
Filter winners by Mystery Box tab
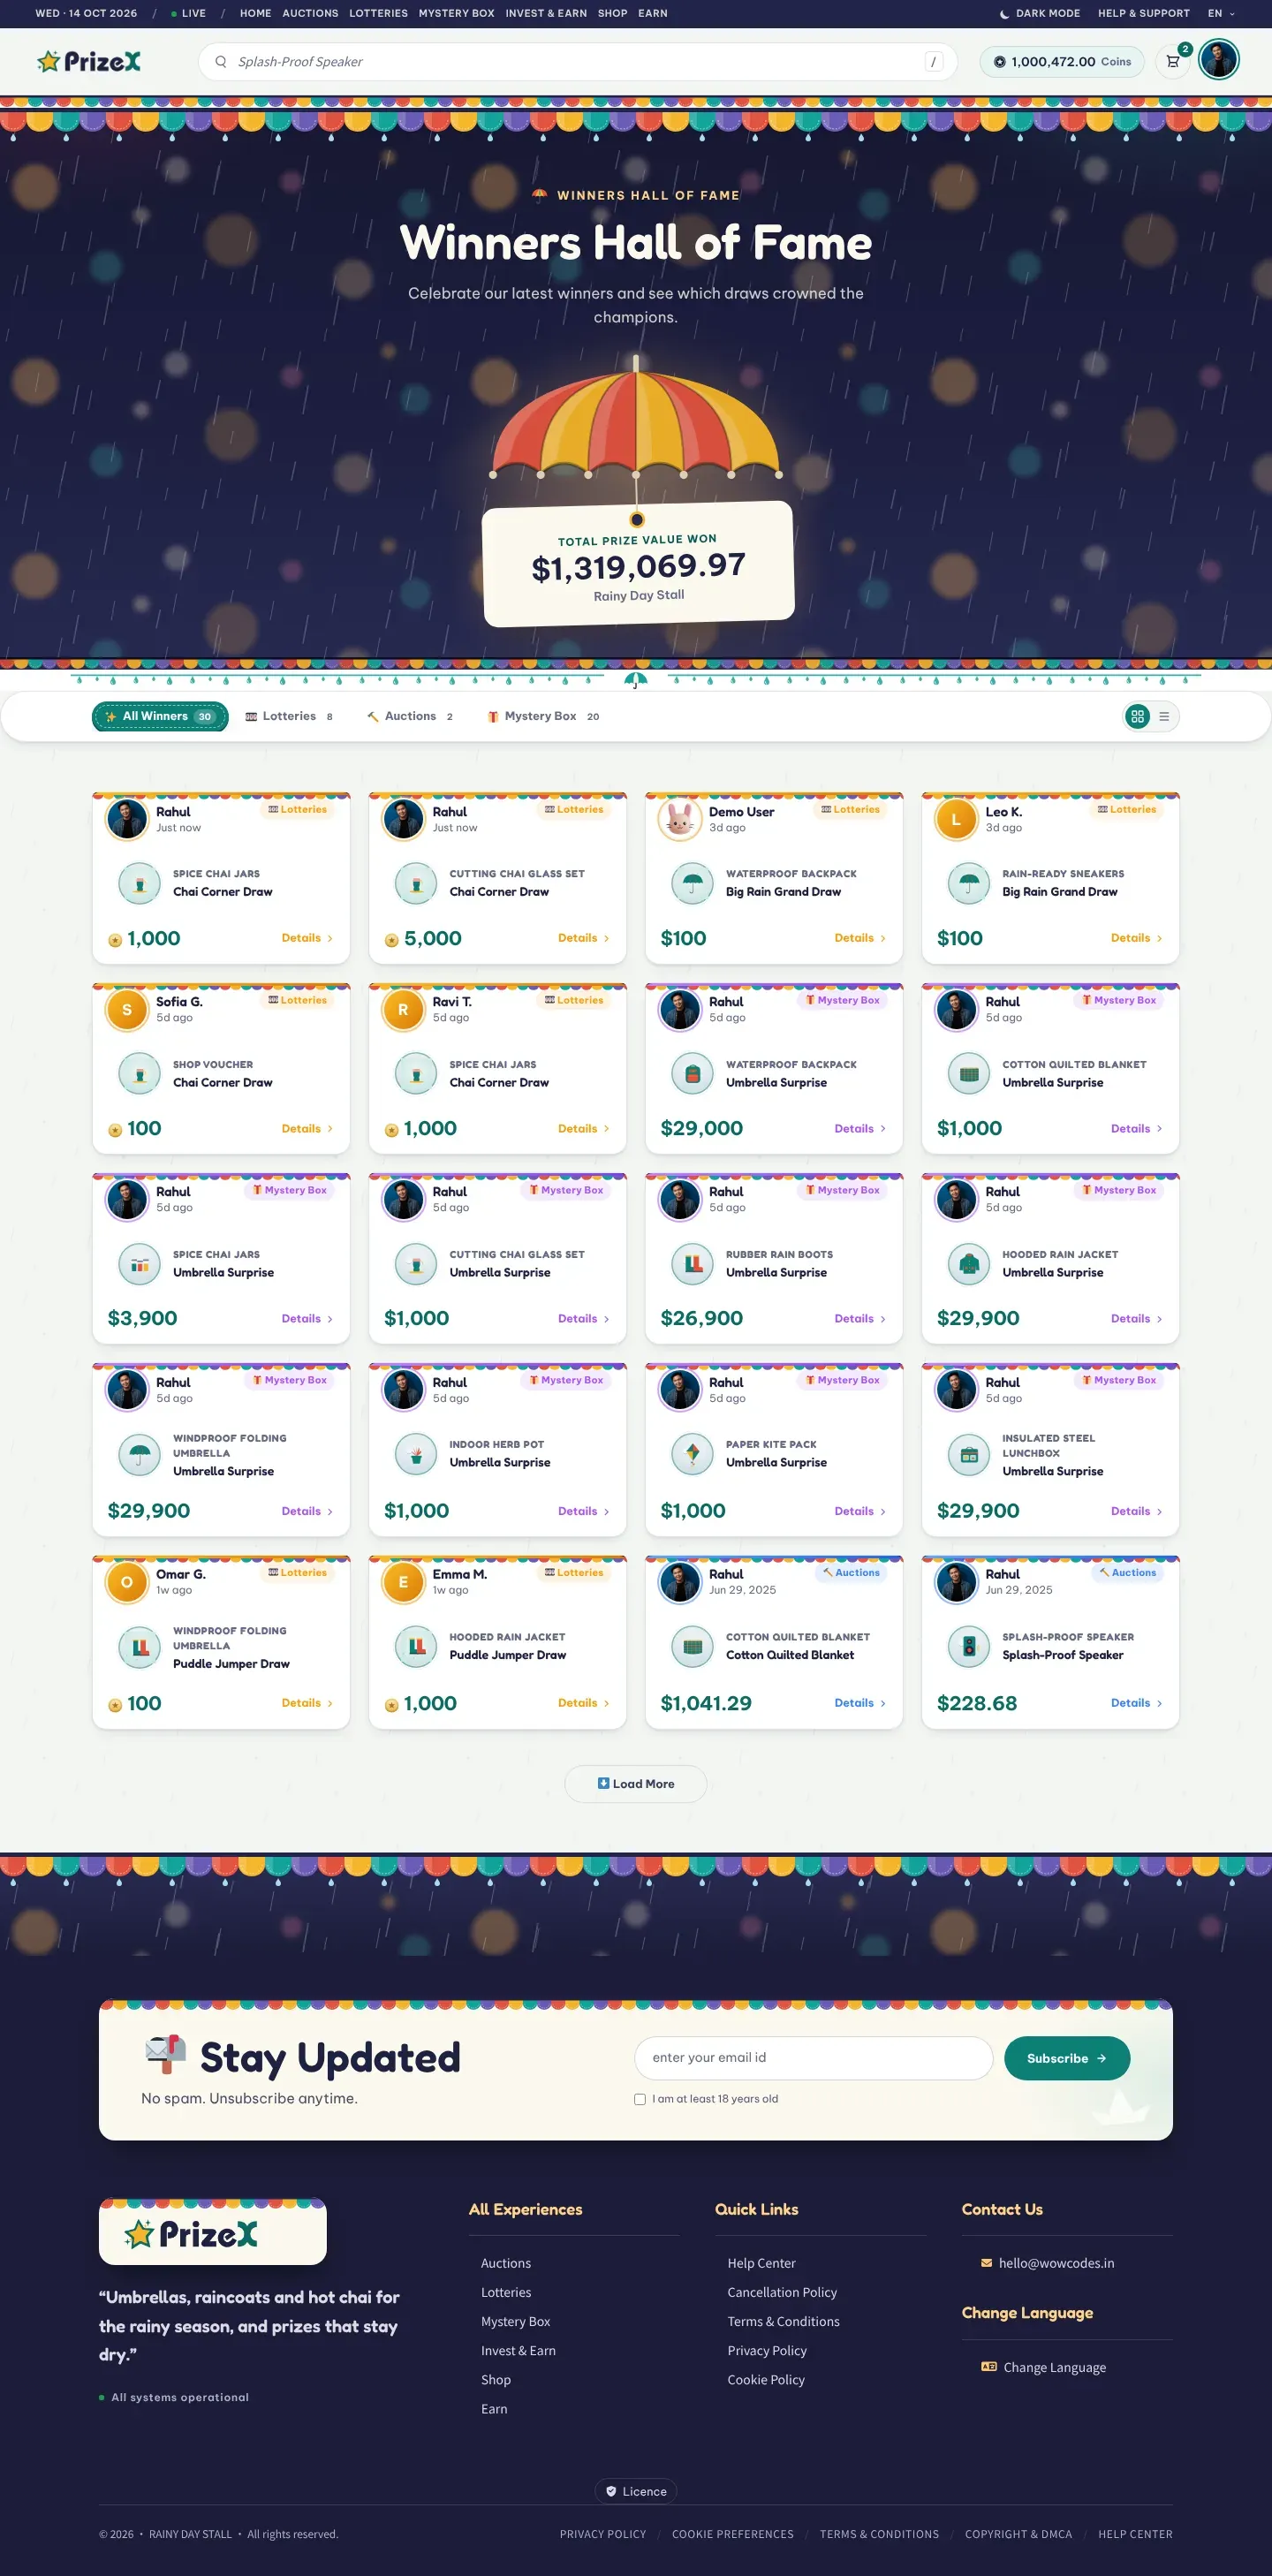(543, 716)
